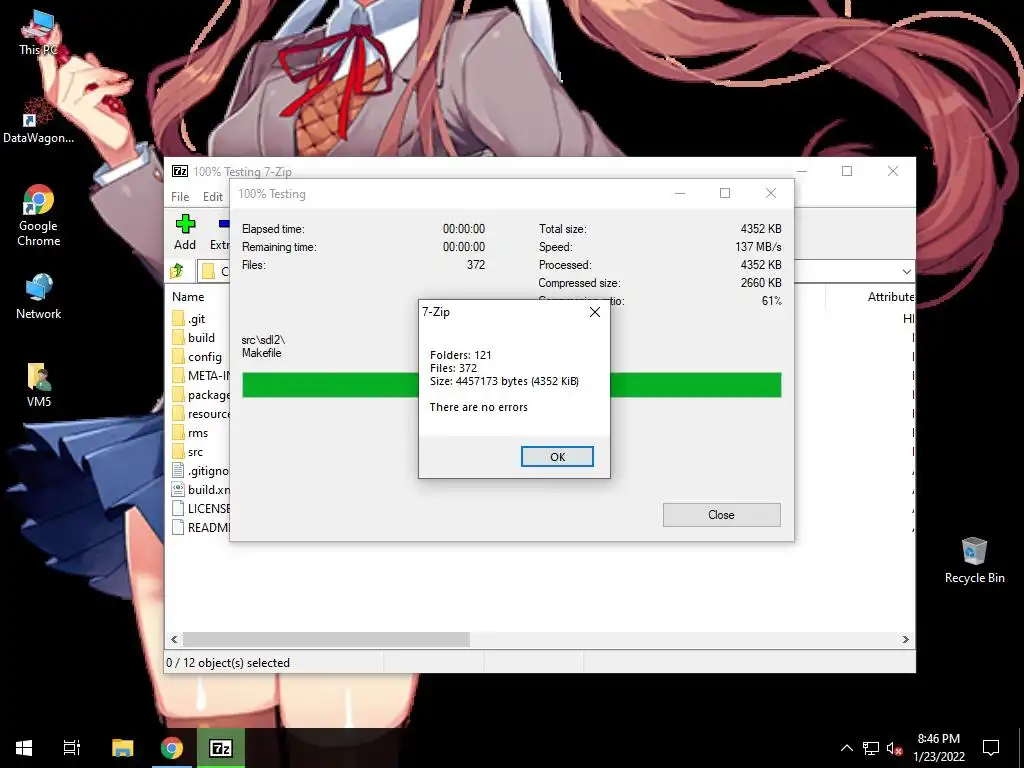This screenshot has width=1024, height=768.
Task: Sort by the Name column header
Action: click(188, 296)
